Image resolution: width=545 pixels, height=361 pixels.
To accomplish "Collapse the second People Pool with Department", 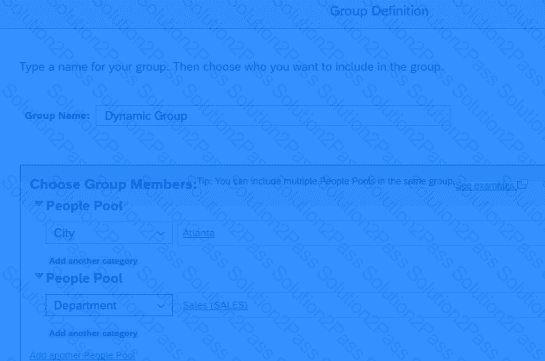I will [x=39, y=277].
